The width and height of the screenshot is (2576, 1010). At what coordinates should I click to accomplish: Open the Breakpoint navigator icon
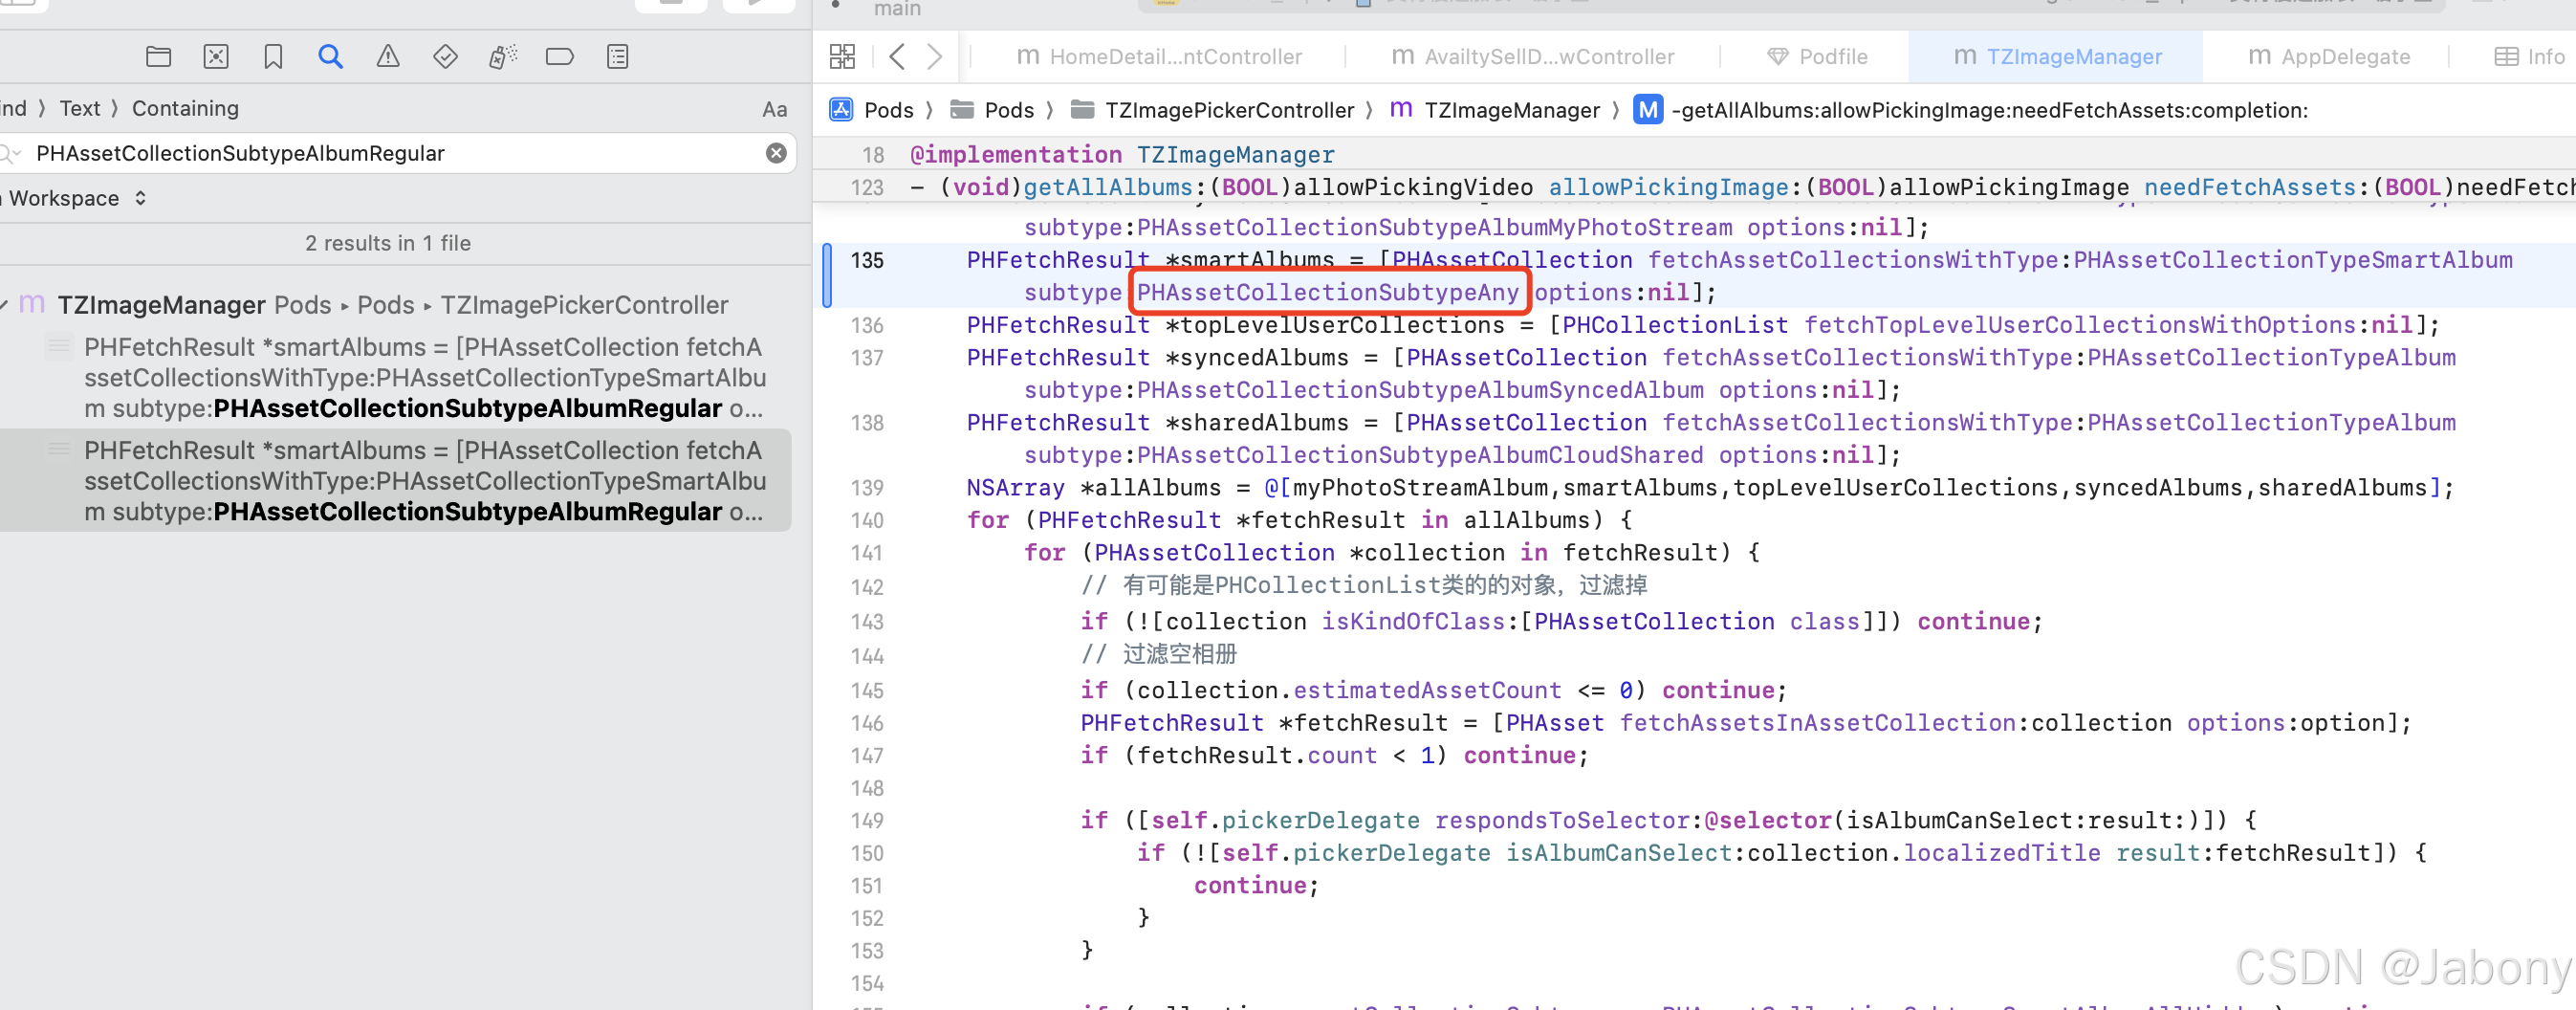click(560, 57)
